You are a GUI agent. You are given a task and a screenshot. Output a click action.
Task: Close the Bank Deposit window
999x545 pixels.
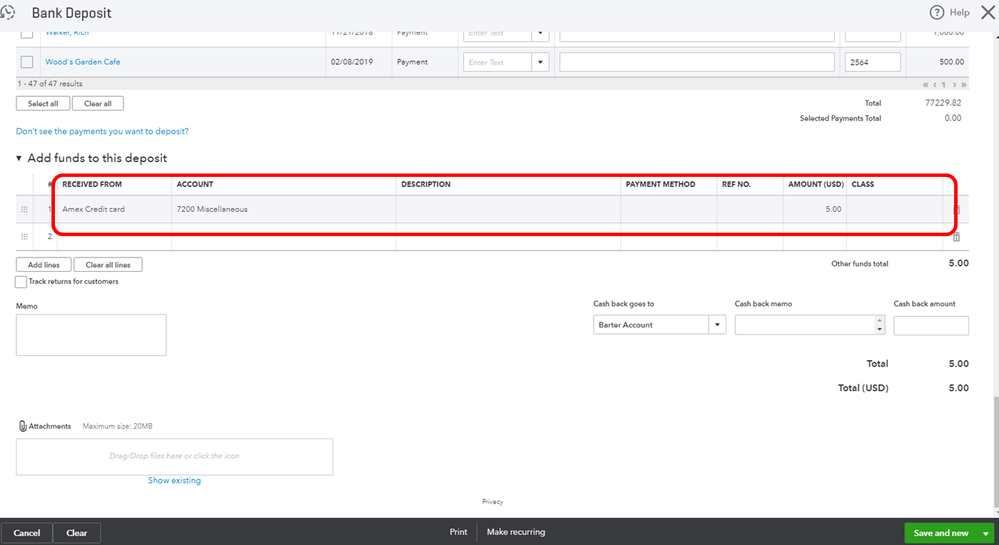(x=988, y=13)
